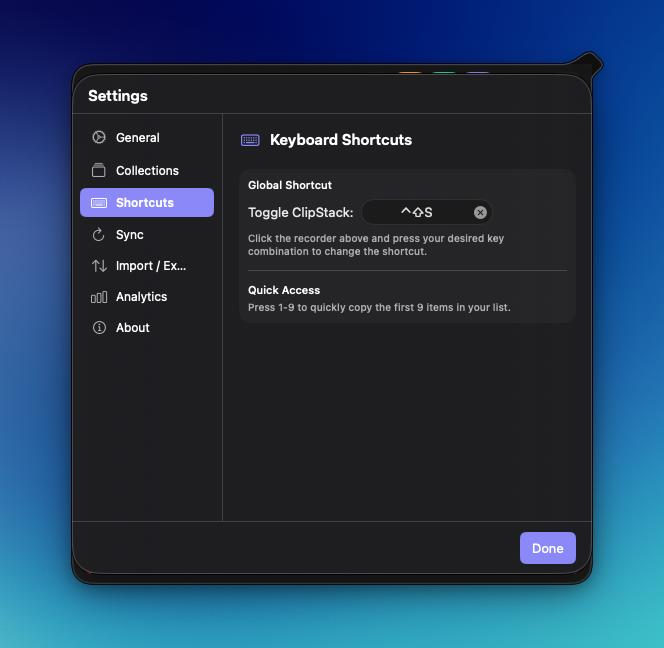Click the 'Click the recorder above' hint text
The width and height of the screenshot is (664, 648).
click(x=376, y=245)
